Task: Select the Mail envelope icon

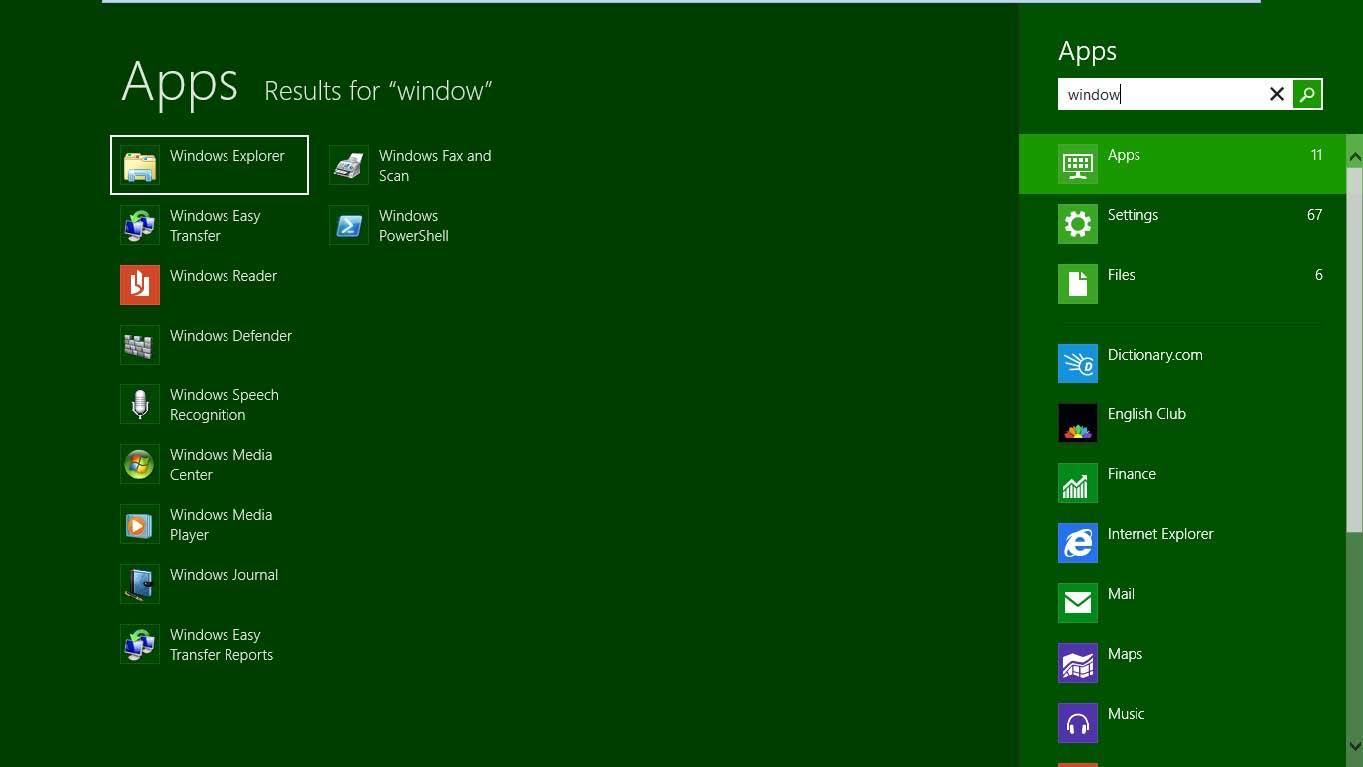Action: 1078,603
